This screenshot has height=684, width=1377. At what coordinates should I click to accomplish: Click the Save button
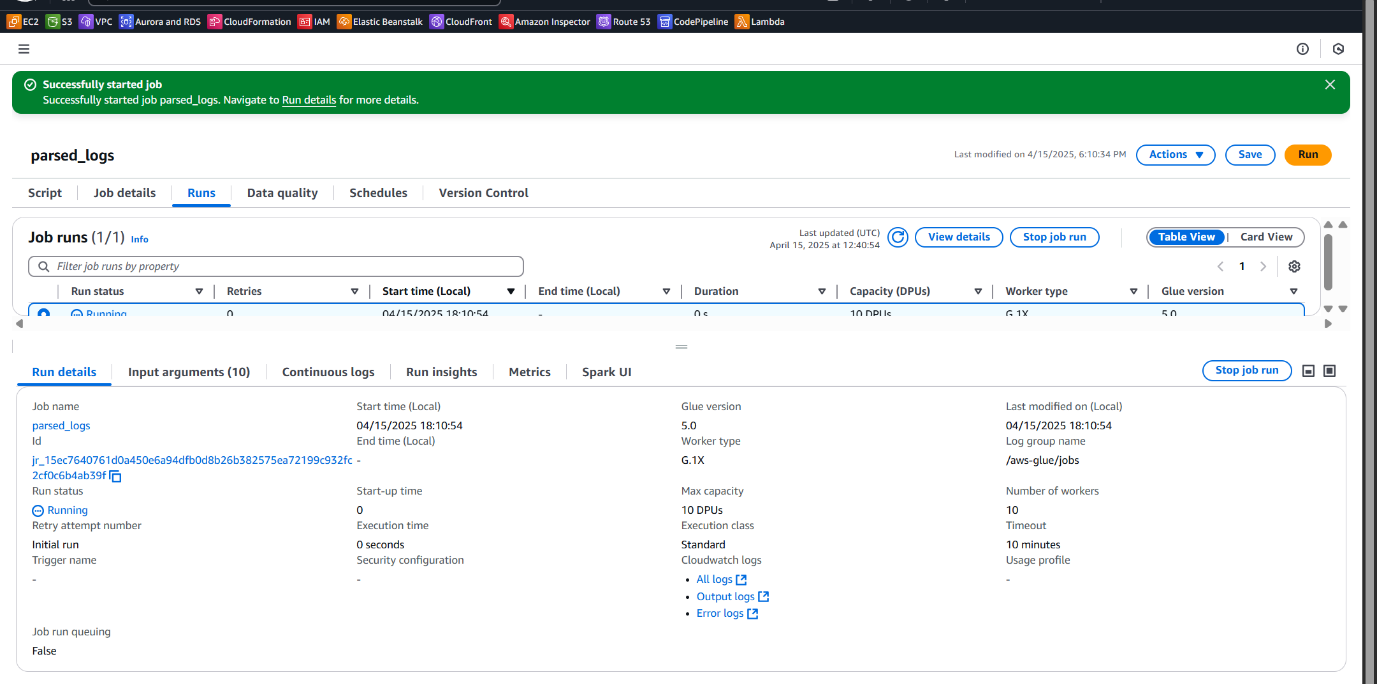1250,155
